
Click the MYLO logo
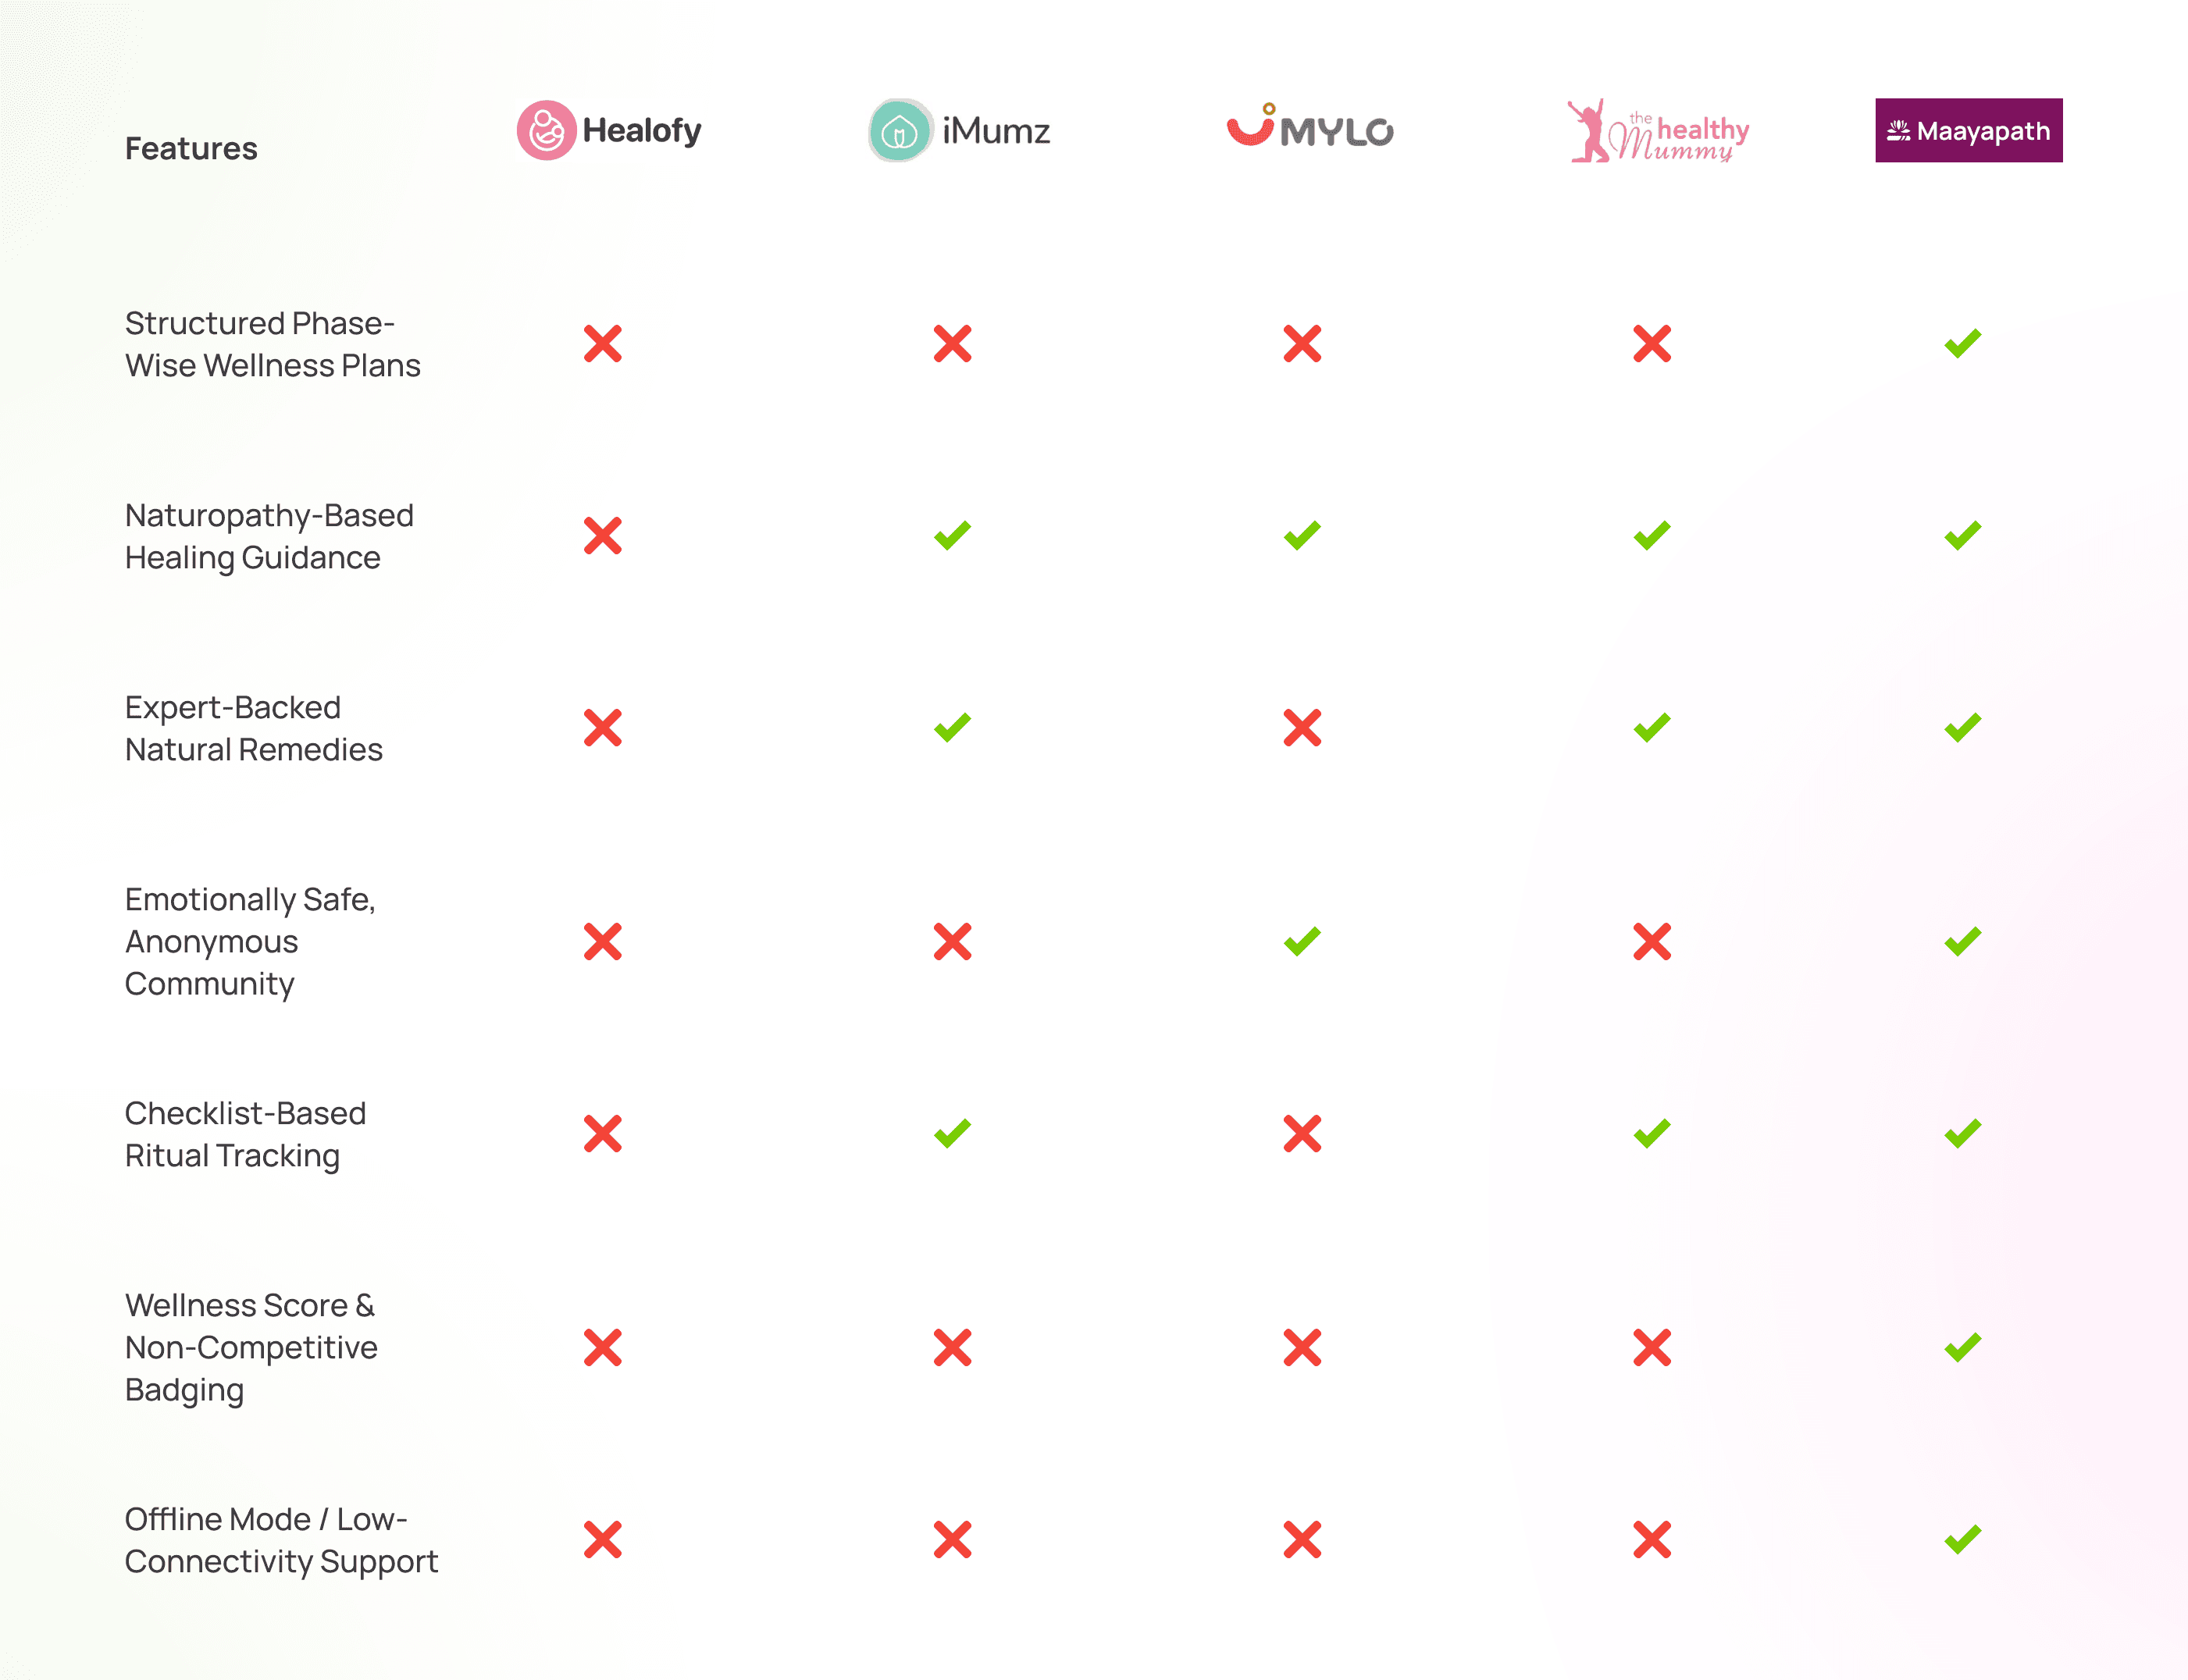[x=1310, y=126]
